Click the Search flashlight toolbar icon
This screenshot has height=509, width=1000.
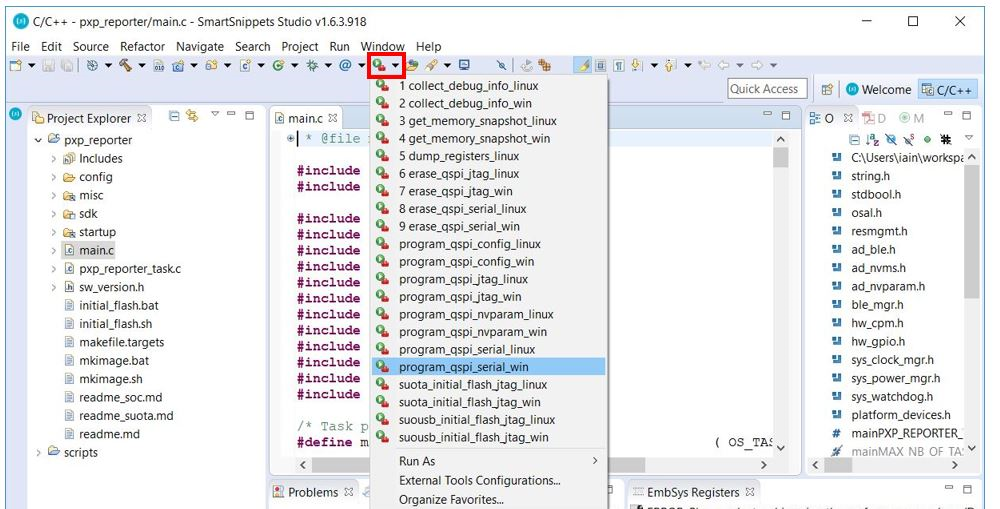click(x=431, y=65)
